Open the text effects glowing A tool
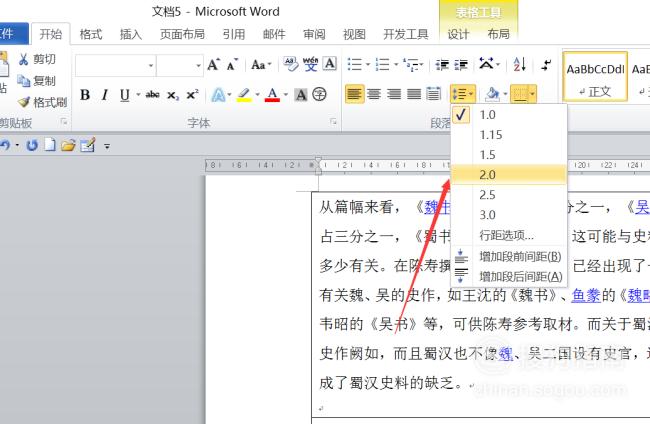The width and height of the screenshot is (650, 424). (x=218, y=95)
